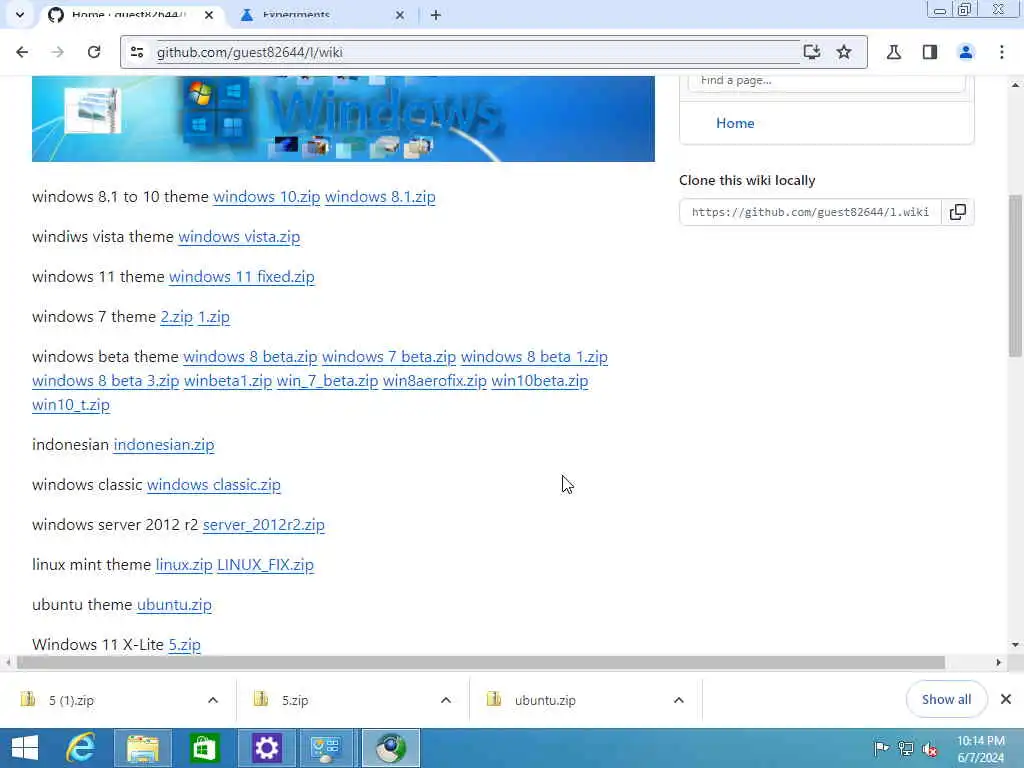
Task: Download win10_t.zip
Action: point(71,405)
